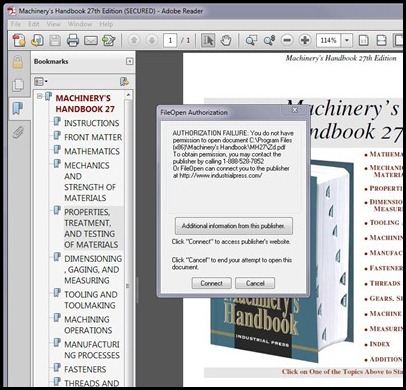Select the FRONT MATTER bookmark
Image resolution: width=406 pixels, height=390 pixels.
[93, 137]
